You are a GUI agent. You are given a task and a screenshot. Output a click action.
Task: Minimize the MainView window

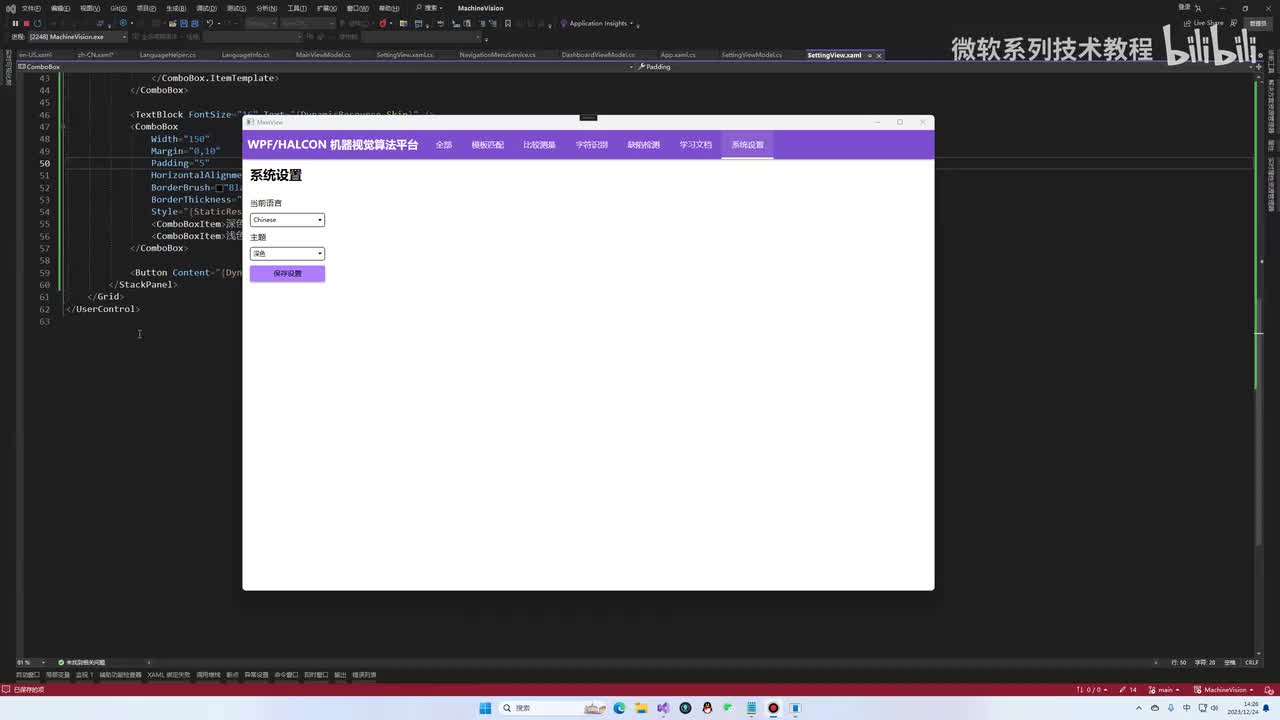877,122
